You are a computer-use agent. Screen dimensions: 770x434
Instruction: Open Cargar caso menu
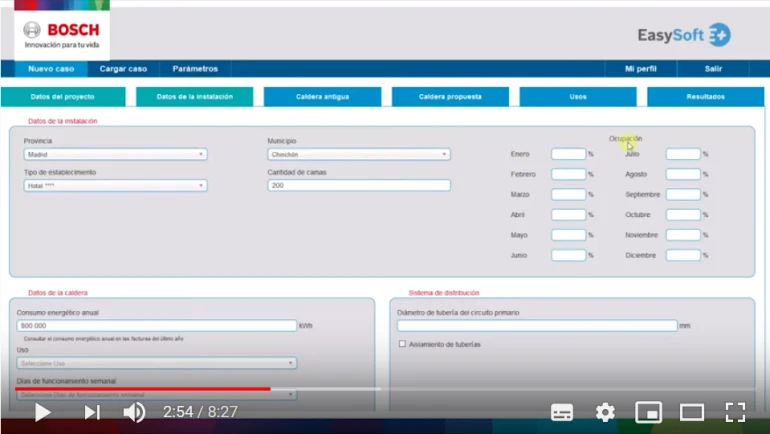123,69
